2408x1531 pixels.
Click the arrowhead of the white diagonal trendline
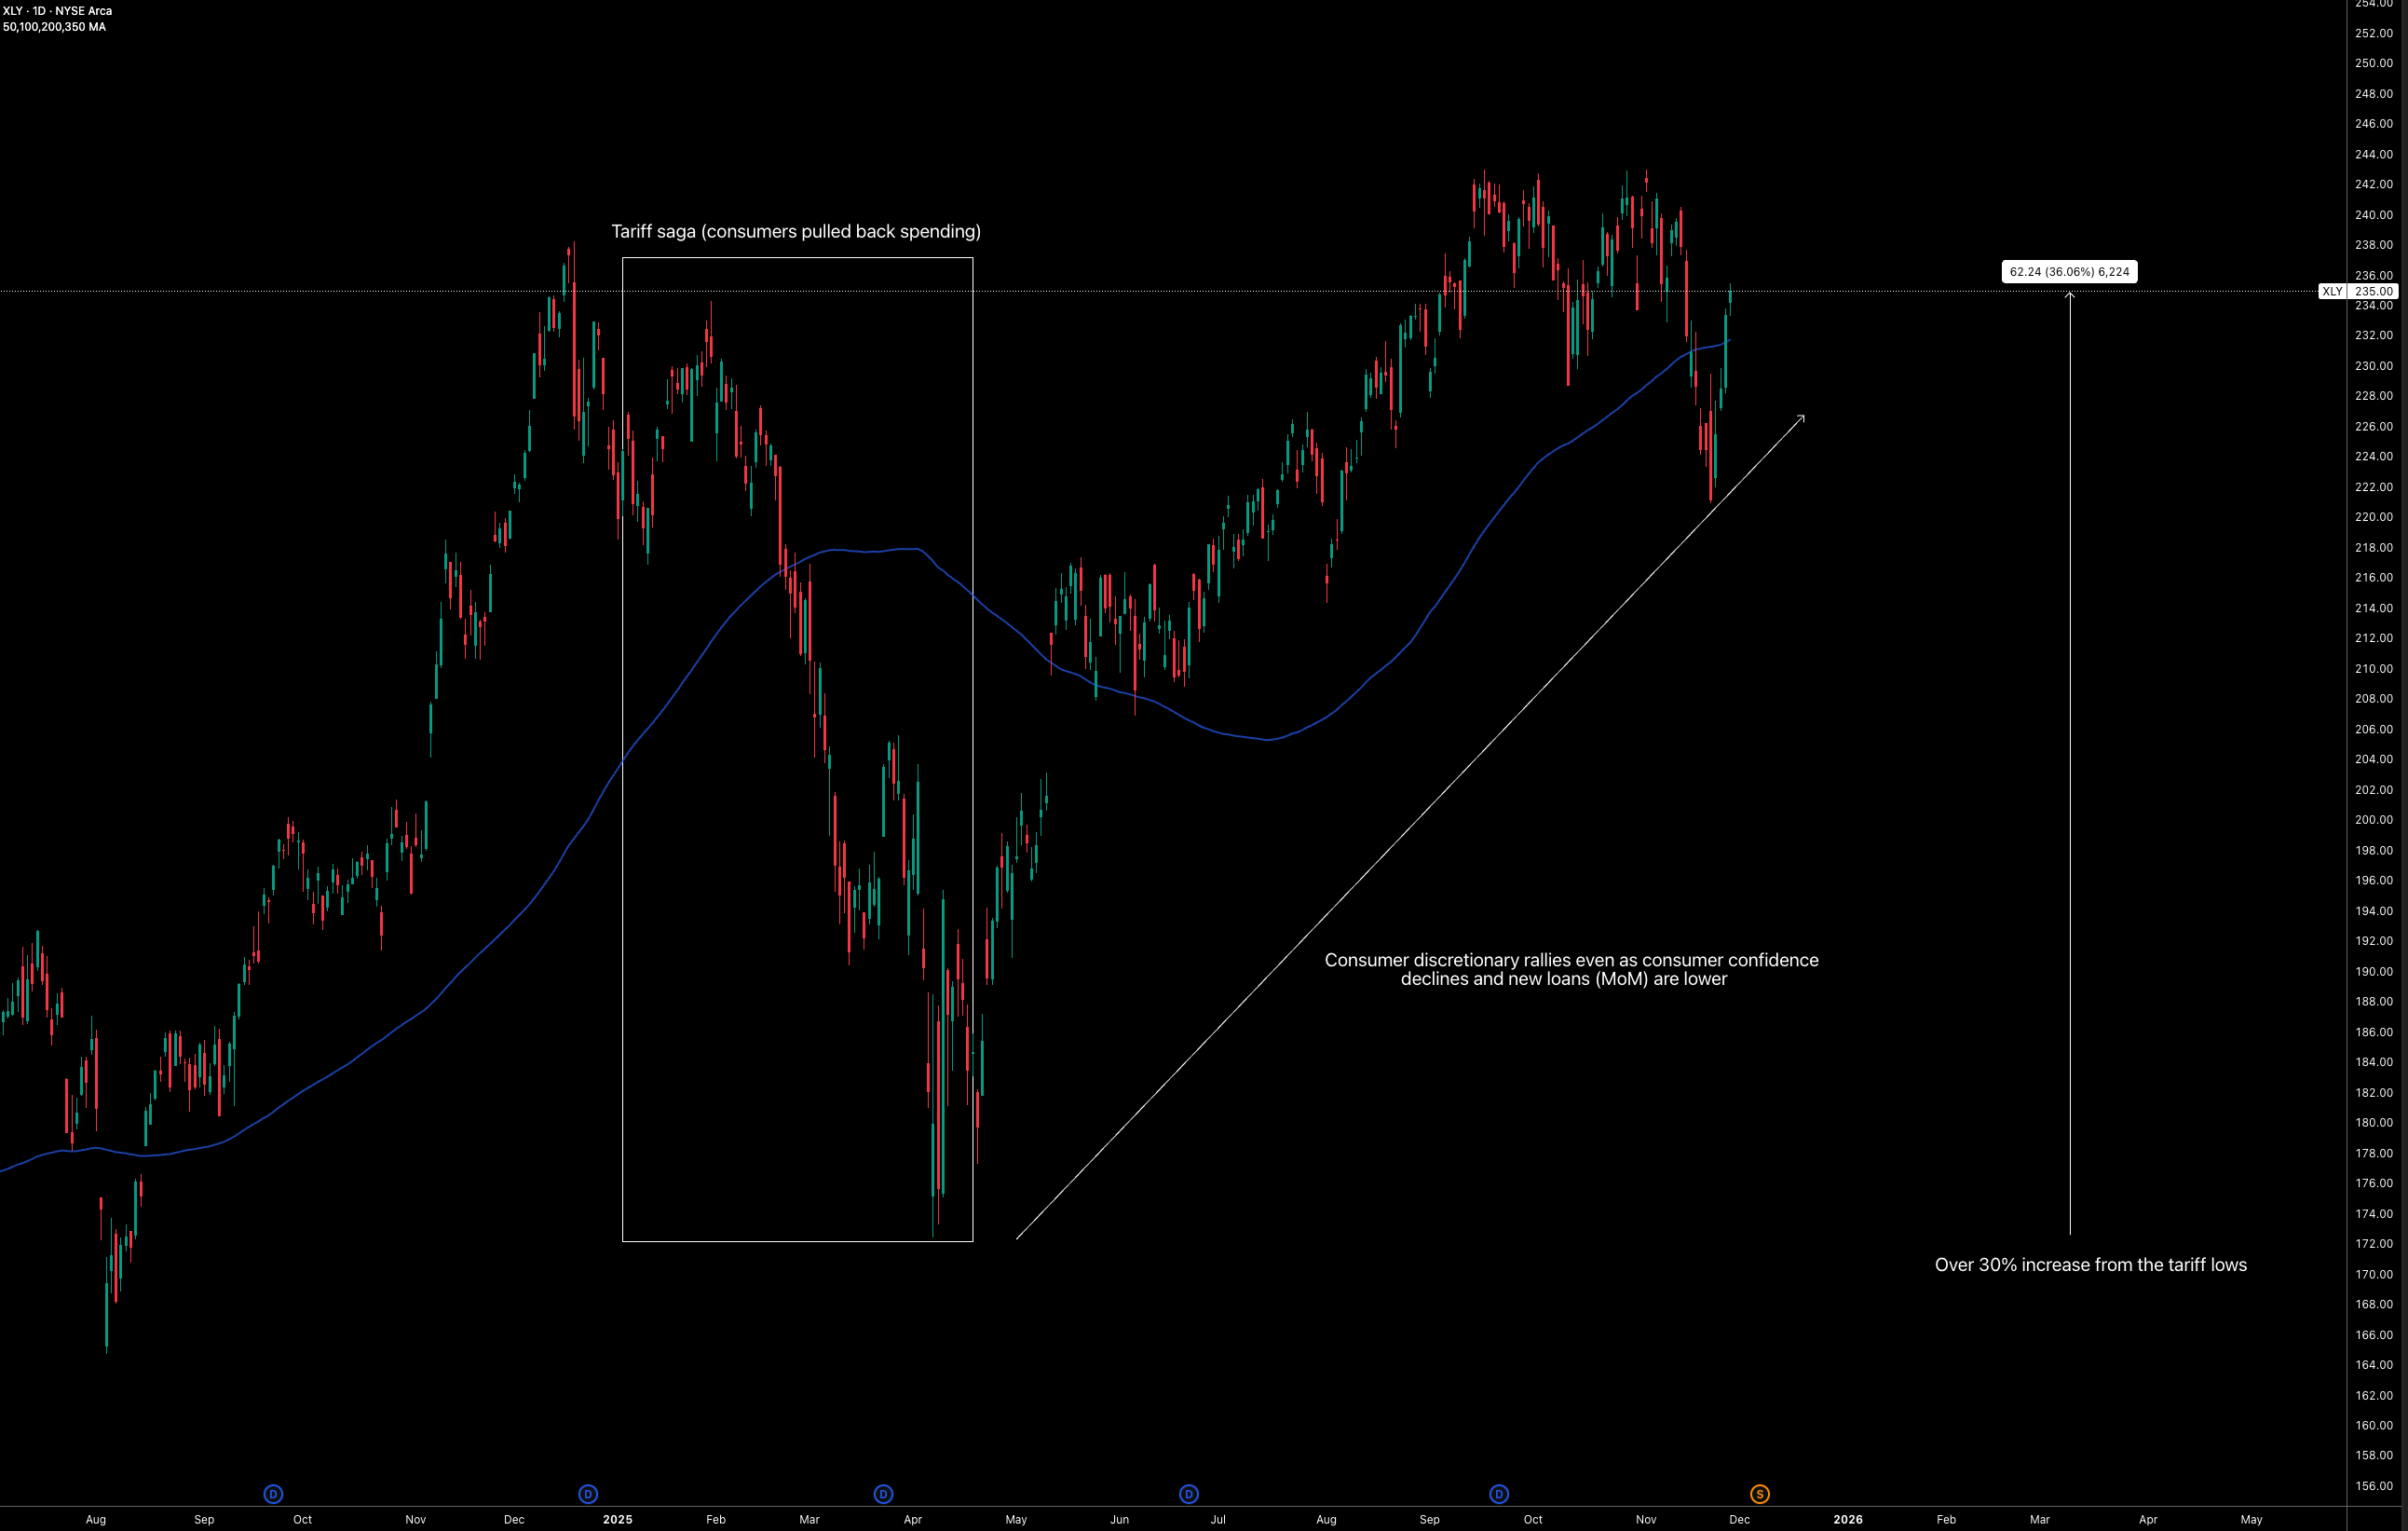1802,418
